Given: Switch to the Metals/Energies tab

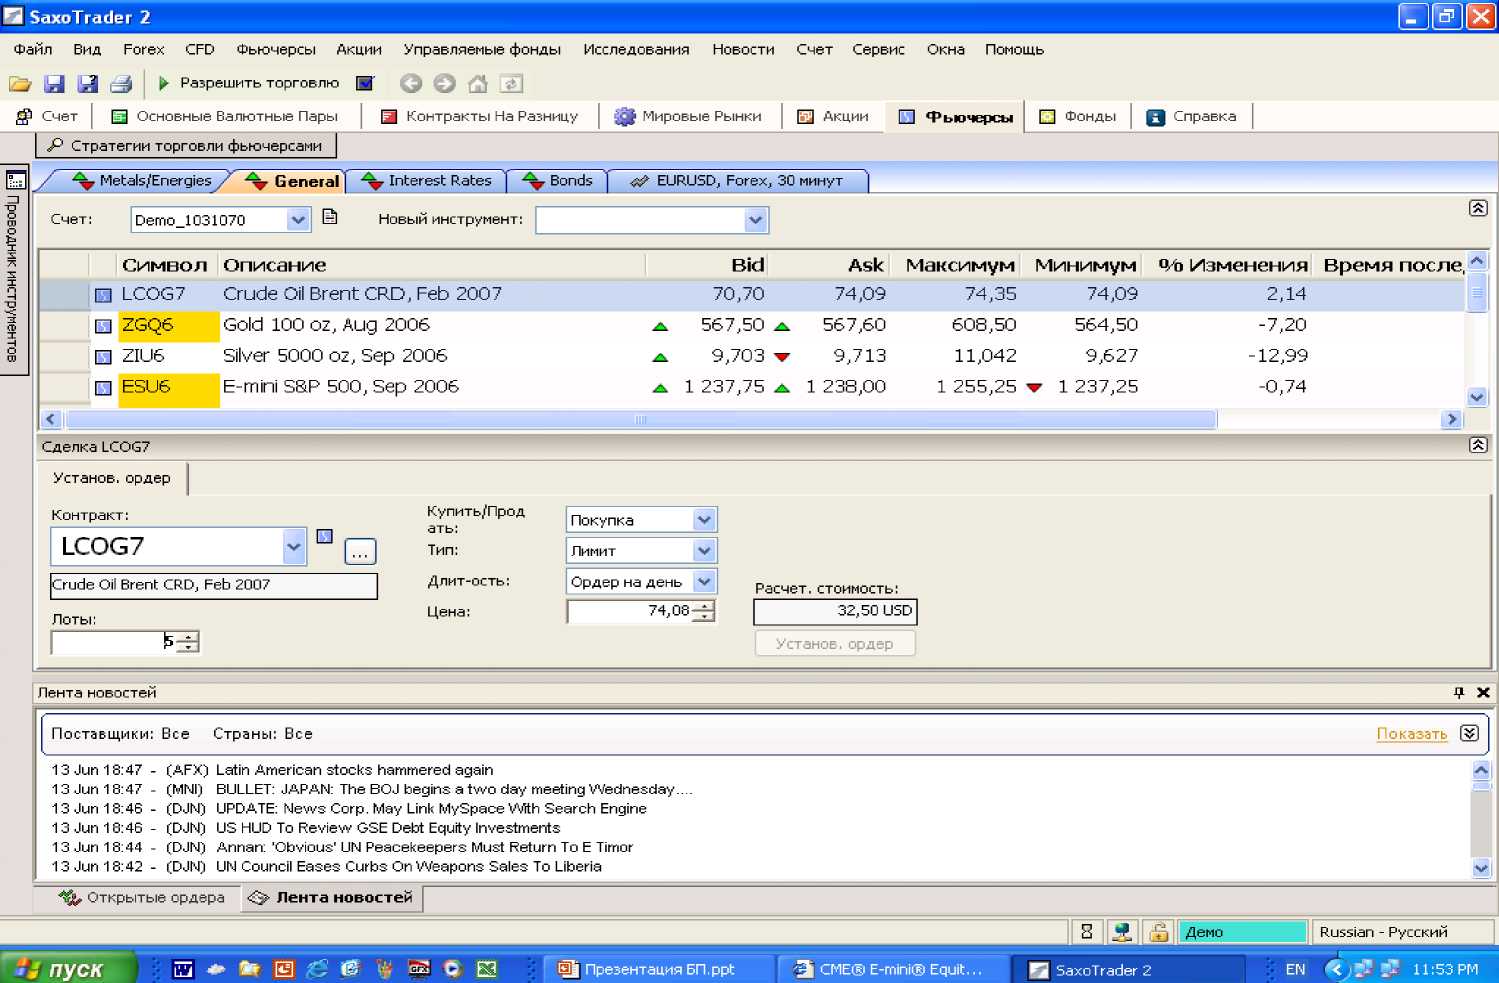Looking at the screenshot, I should point(142,181).
